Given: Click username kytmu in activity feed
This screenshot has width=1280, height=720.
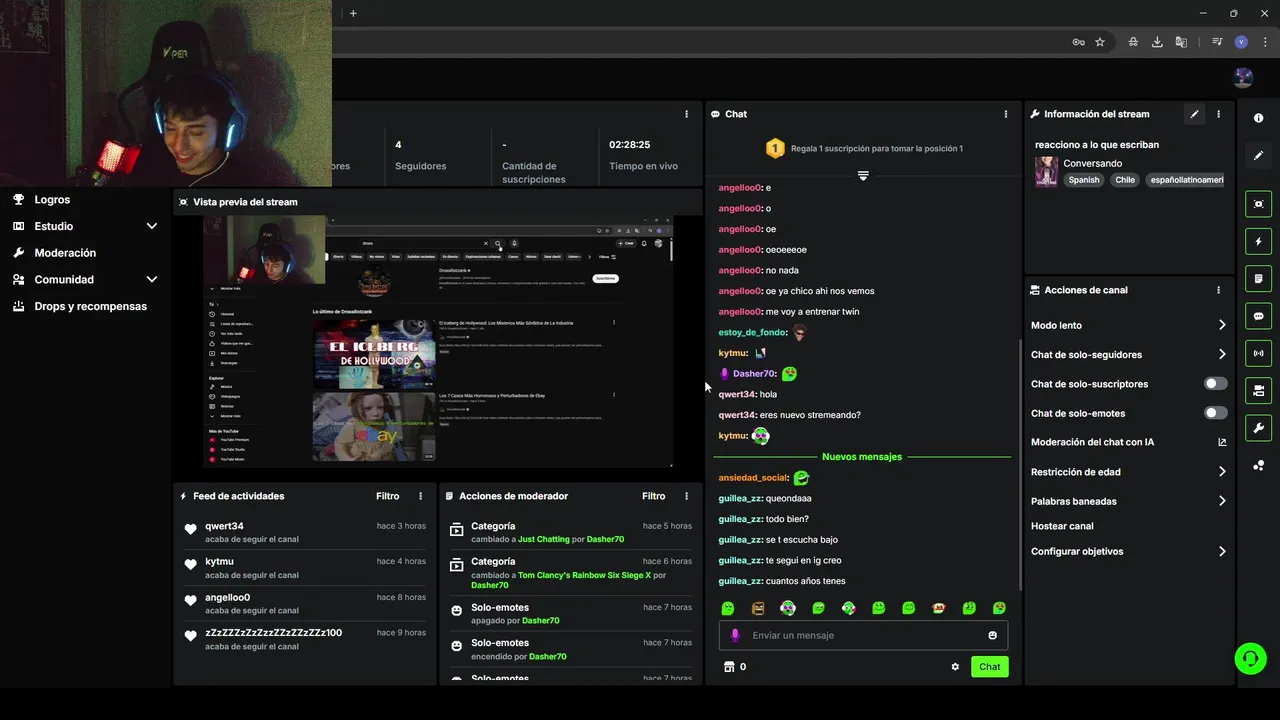Looking at the screenshot, I should pyautogui.click(x=219, y=562).
